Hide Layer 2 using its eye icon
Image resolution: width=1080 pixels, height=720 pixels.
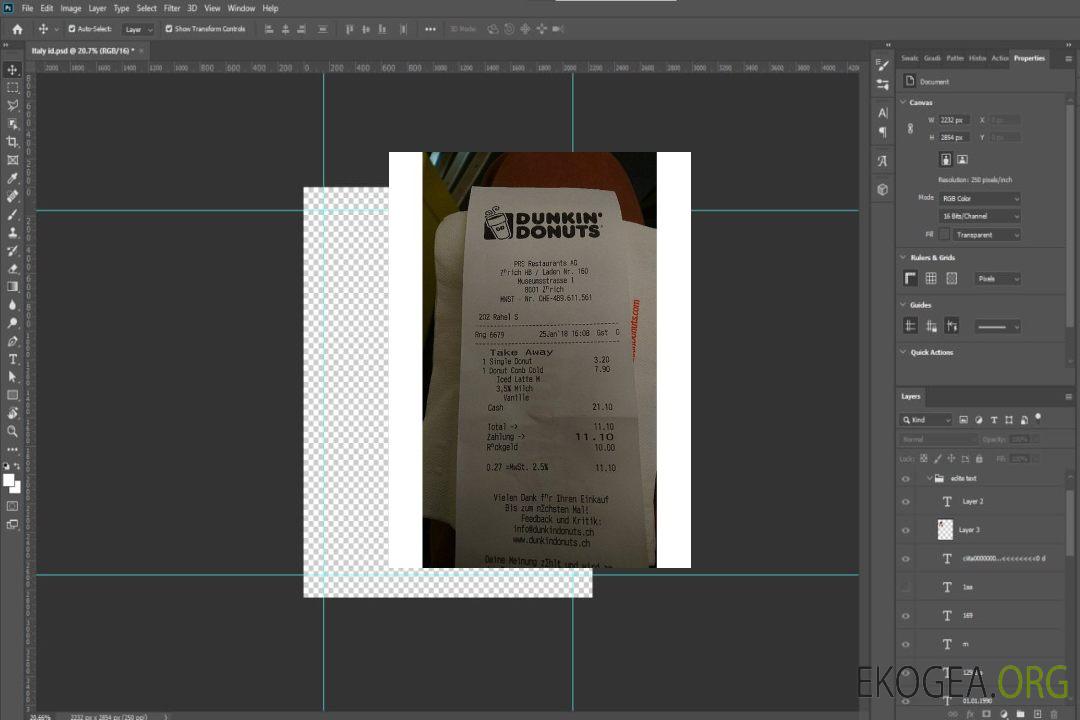click(x=906, y=502)
